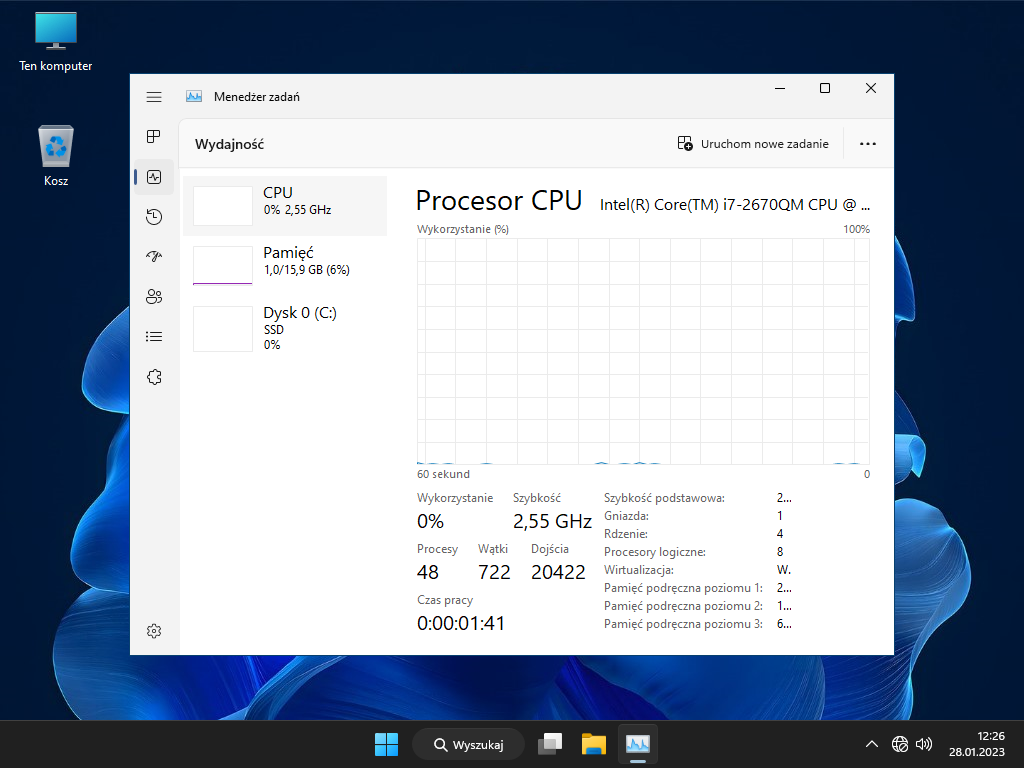Open the App history icon in sidebar

coord(154,217)
